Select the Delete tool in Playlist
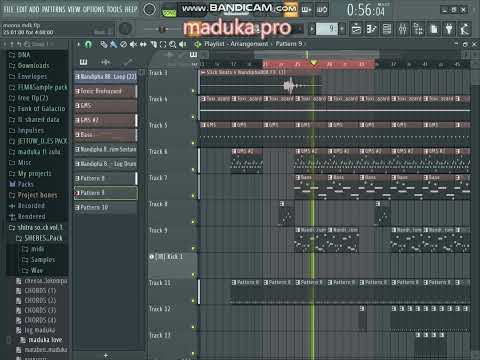This screenshot has width=480, height=360. click(x=123, y=44)
